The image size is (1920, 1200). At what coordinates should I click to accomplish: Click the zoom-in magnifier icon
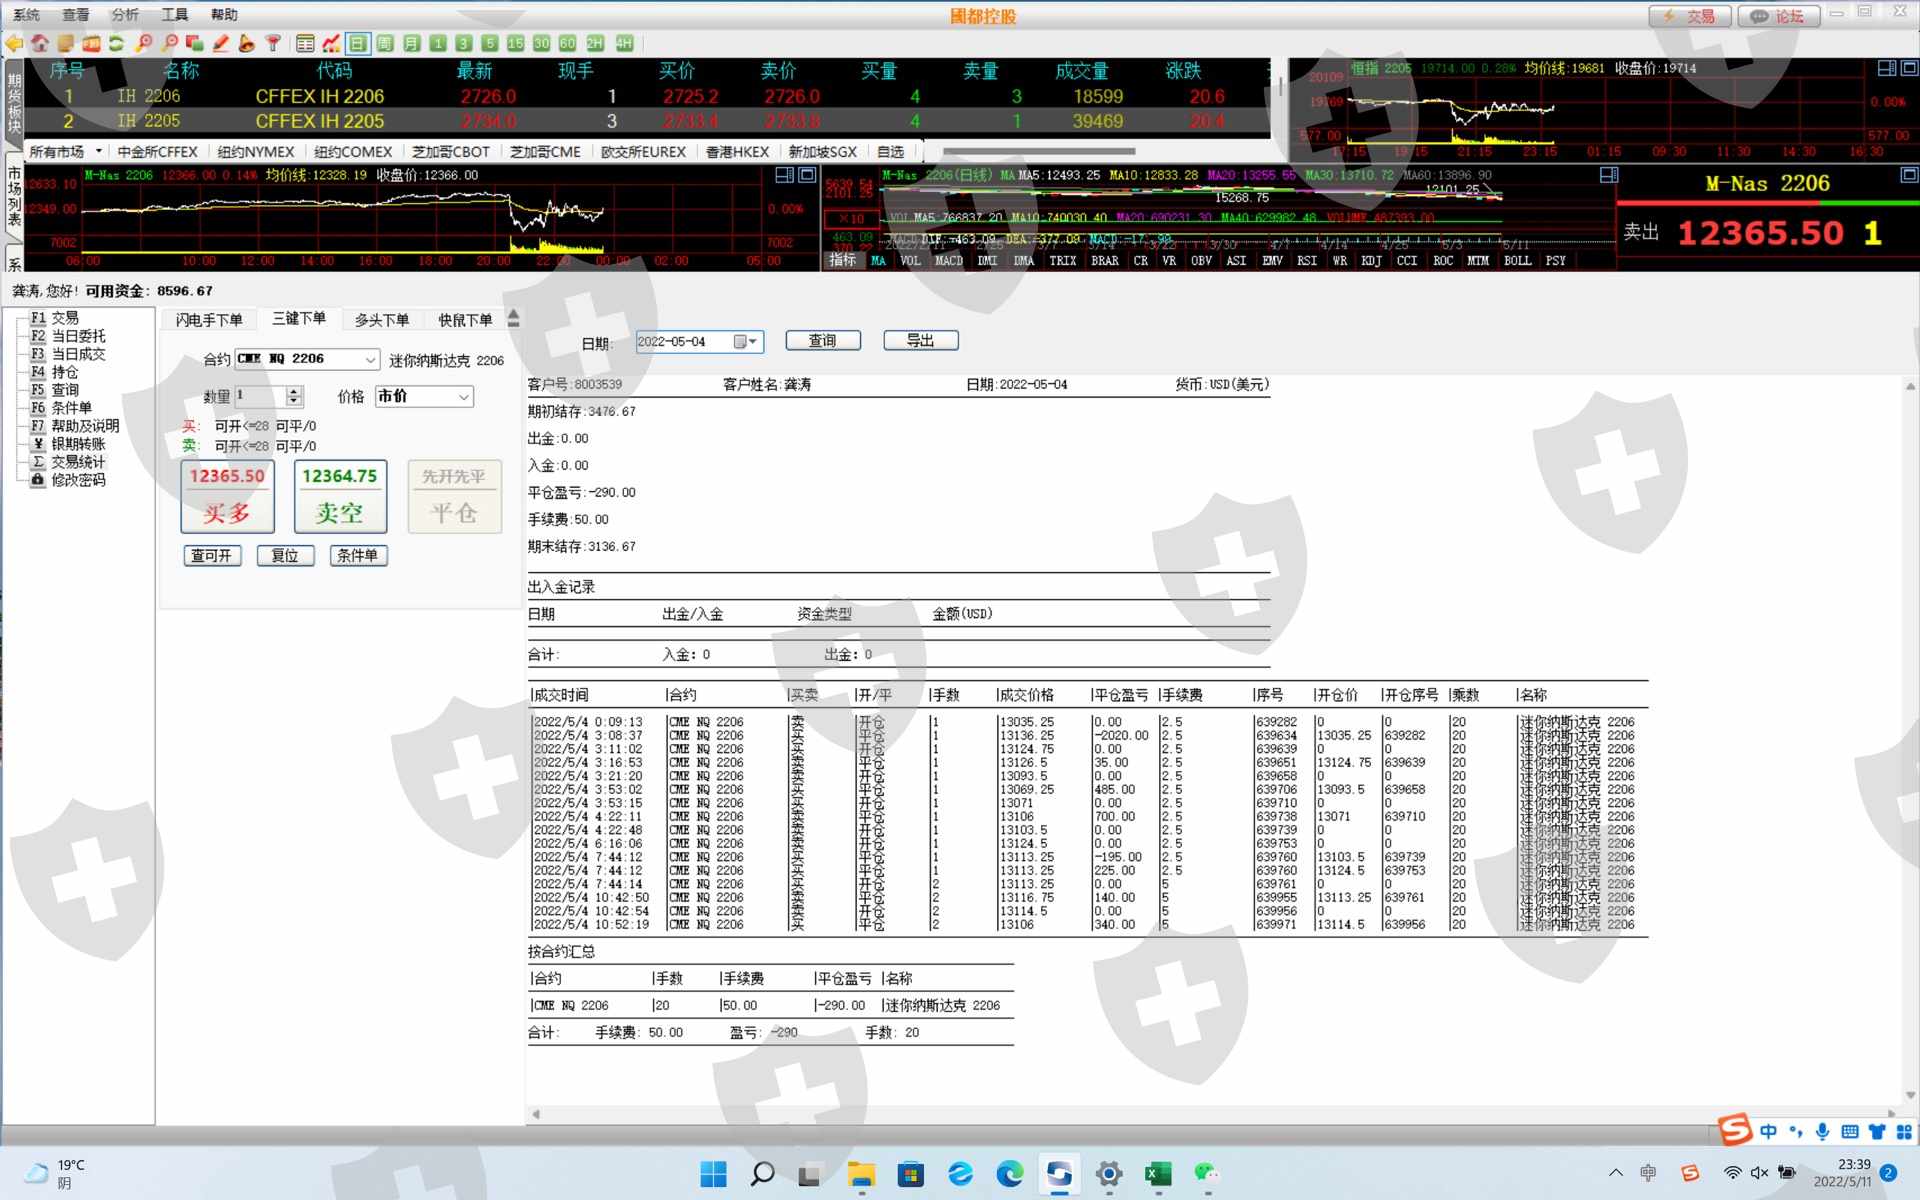point(144,43)
